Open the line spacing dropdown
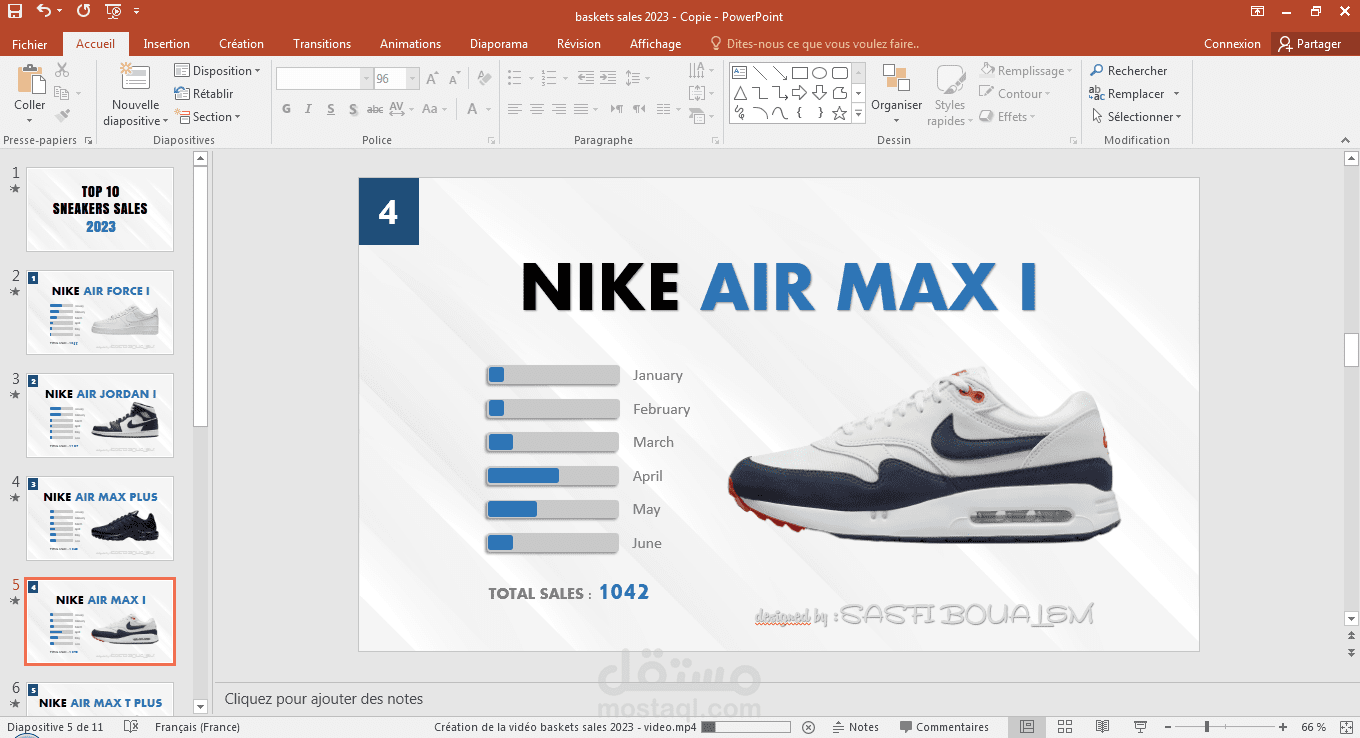Image resolution: width=1360 pixels, height=738 pixels. (x=636, y=78)
